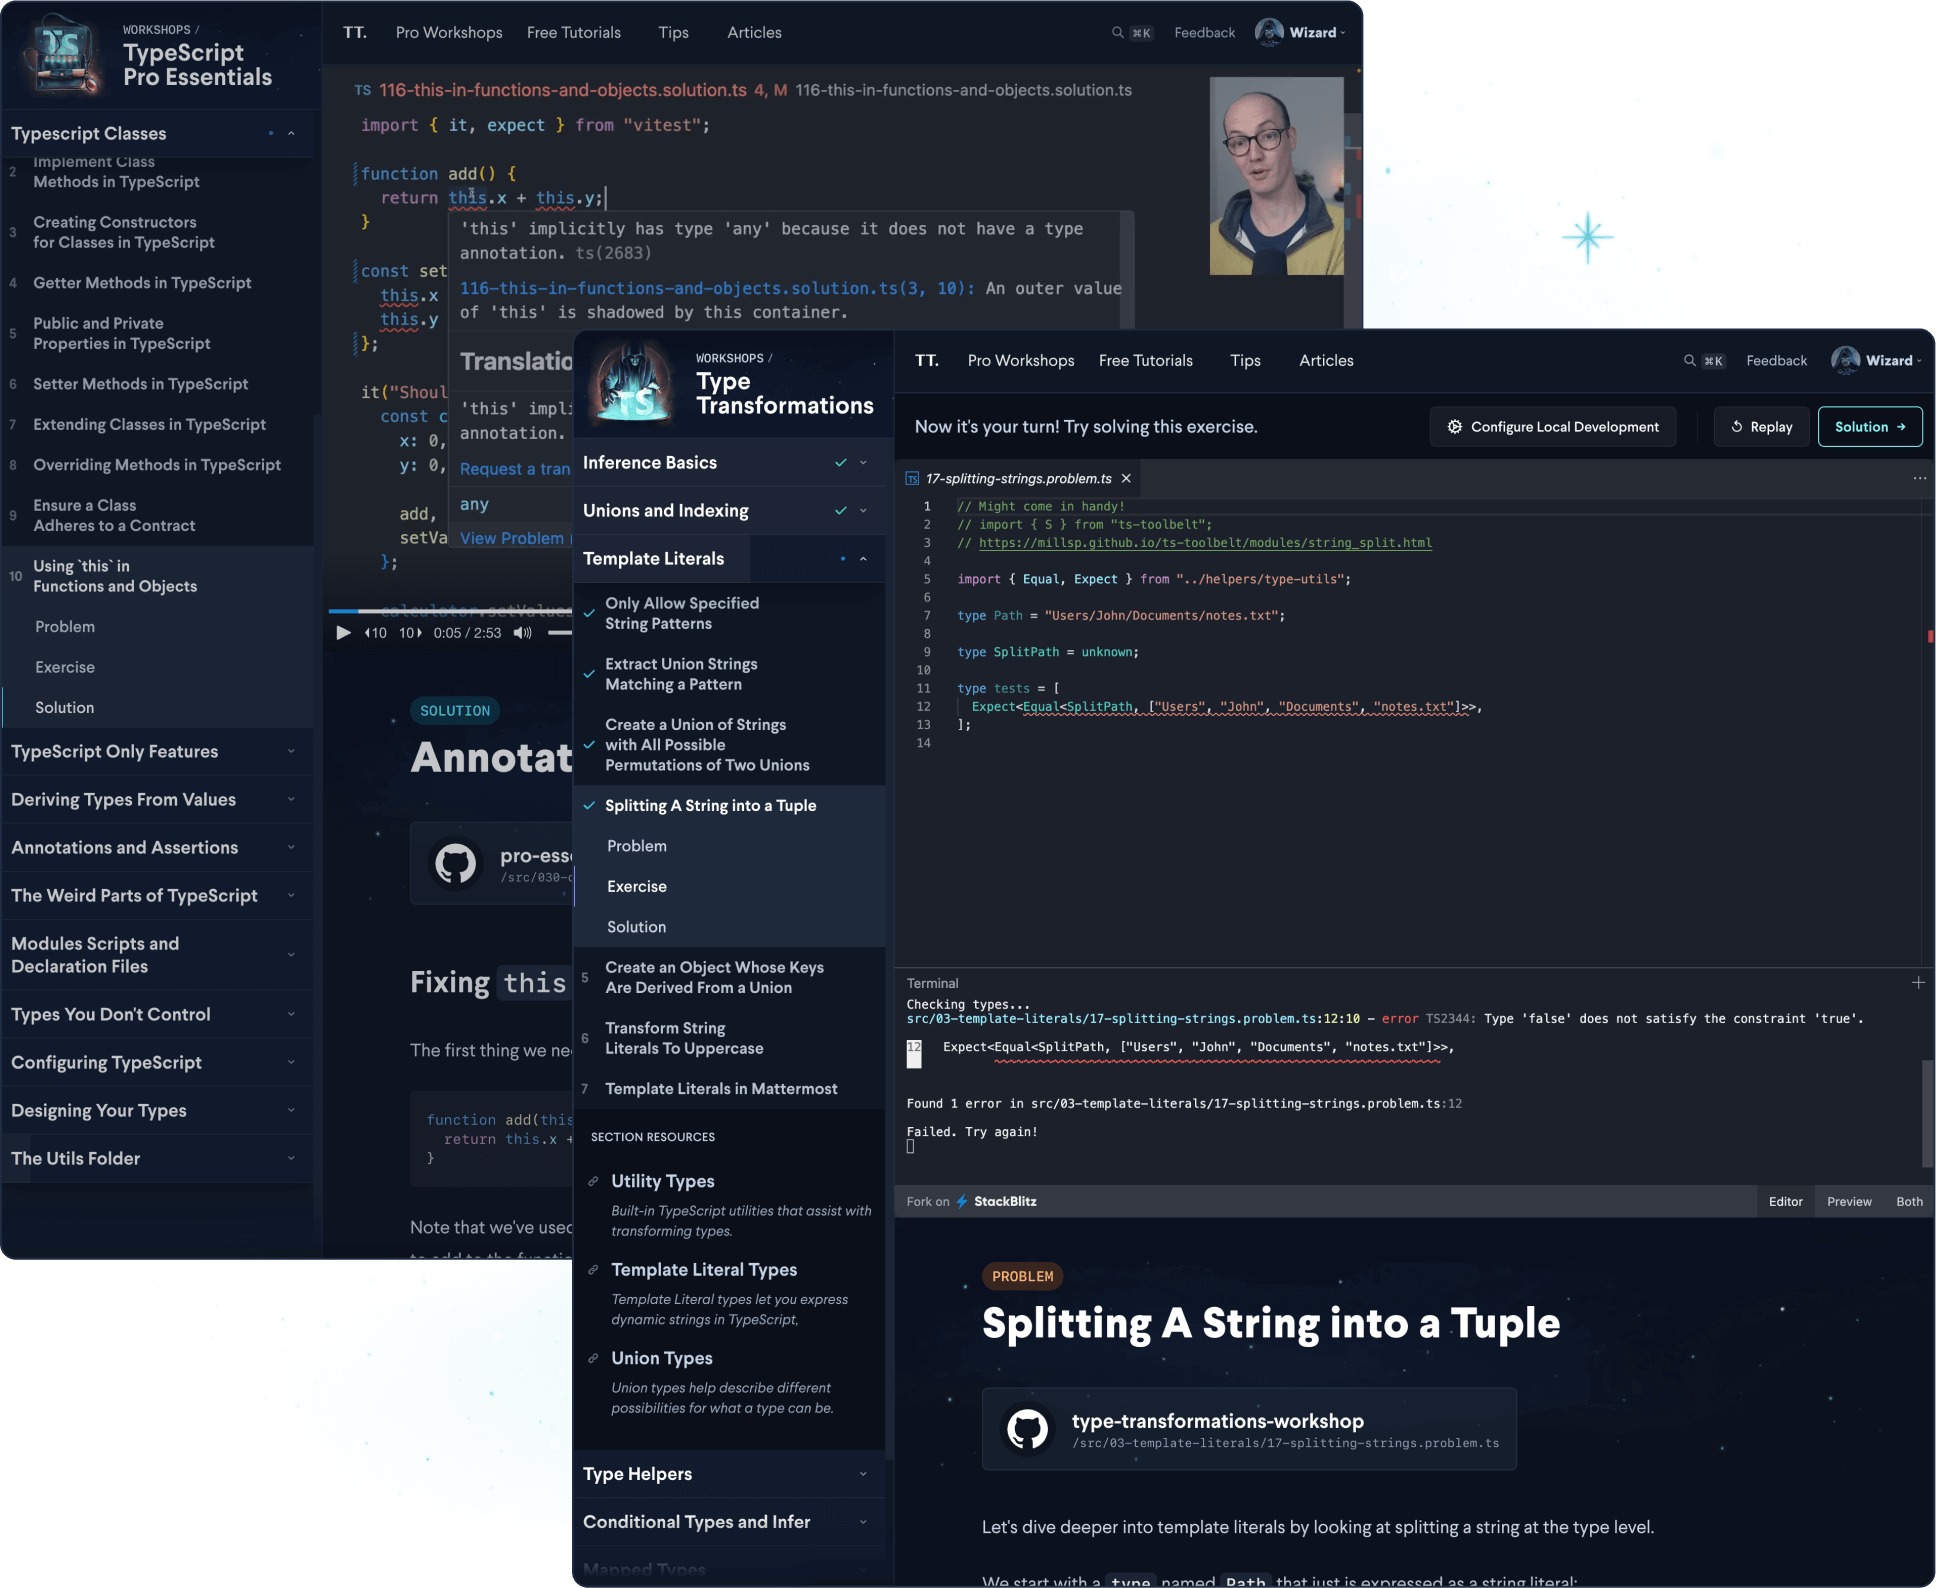Click the Replay button
The height and width of the screenshot is (1588, 1936).
coord(1762,427)
